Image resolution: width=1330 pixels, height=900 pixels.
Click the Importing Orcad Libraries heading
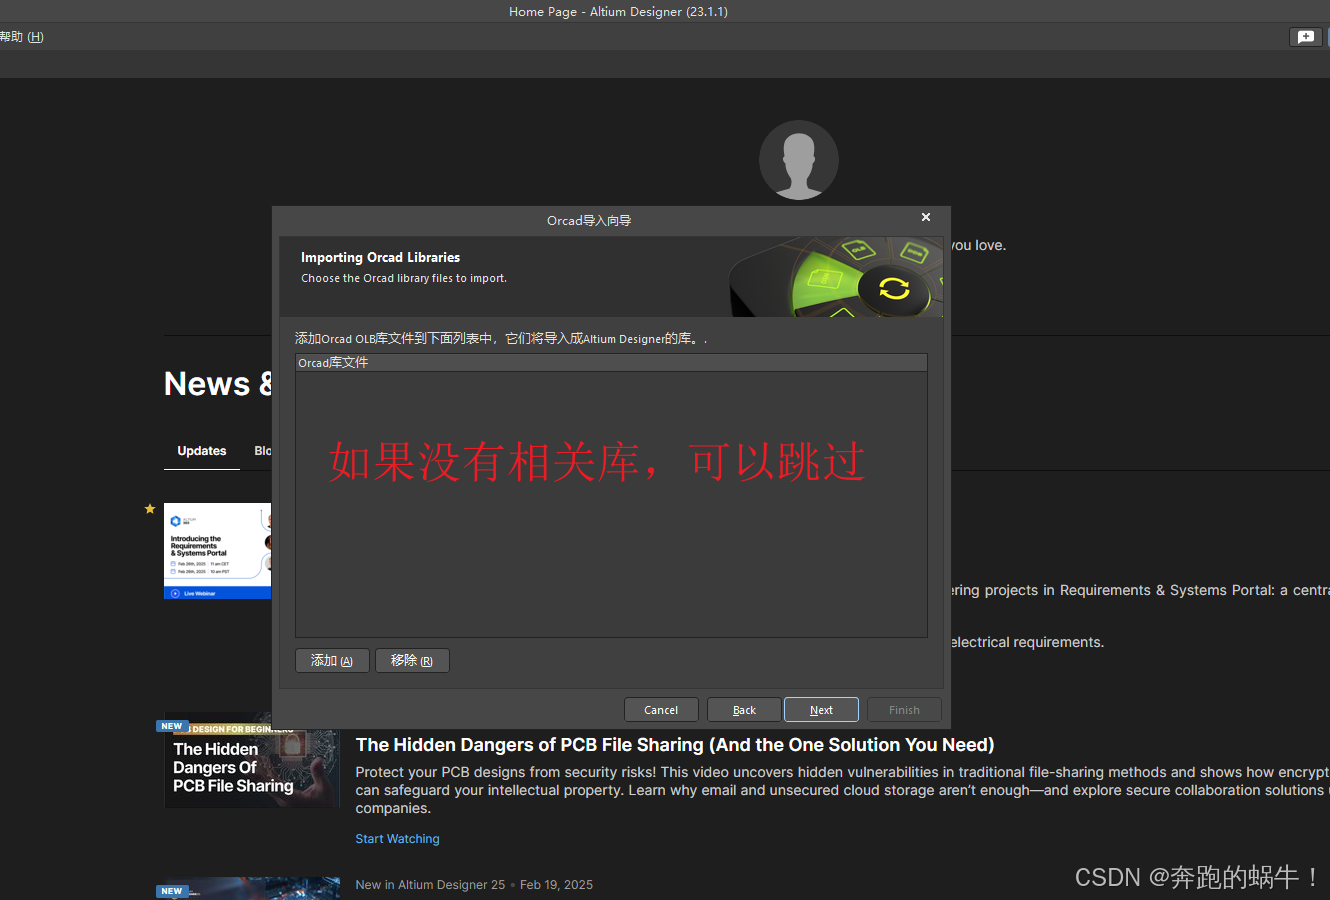[380, 258]
